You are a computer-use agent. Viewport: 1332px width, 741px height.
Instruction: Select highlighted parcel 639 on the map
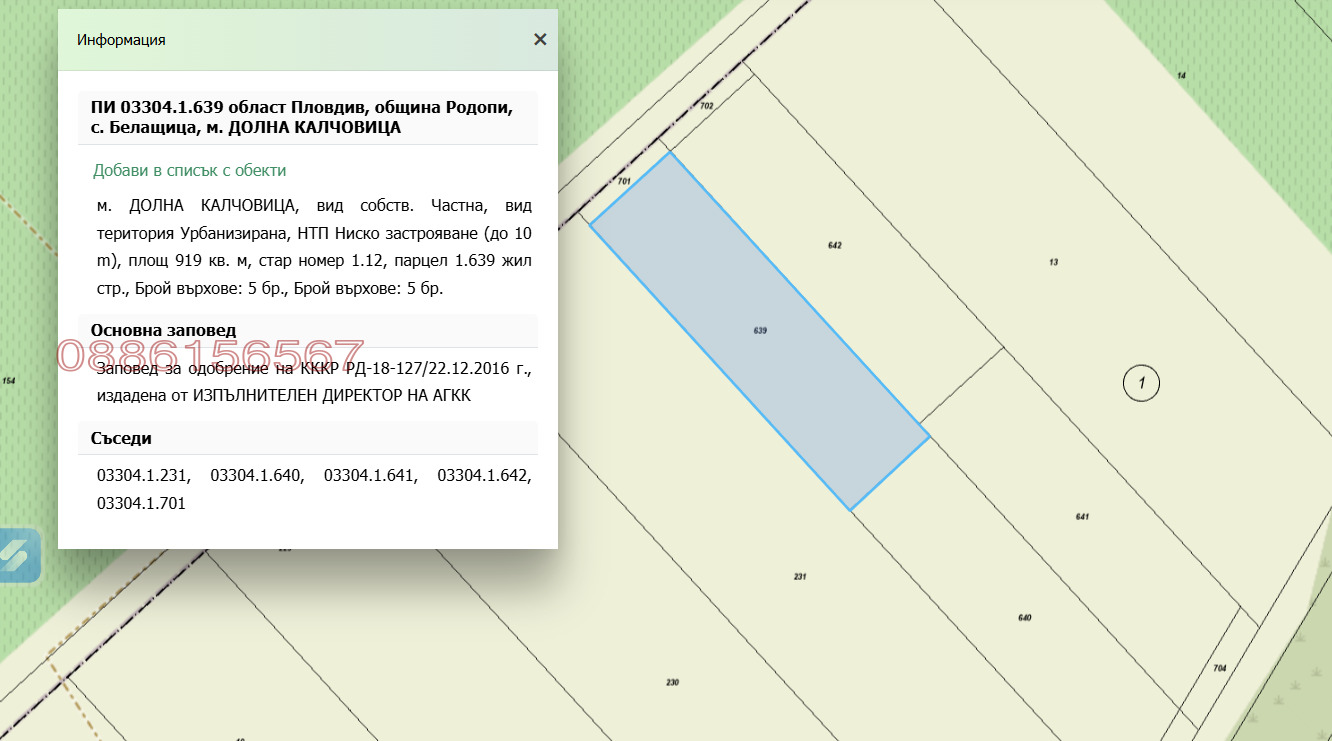[x=760, y=330]
